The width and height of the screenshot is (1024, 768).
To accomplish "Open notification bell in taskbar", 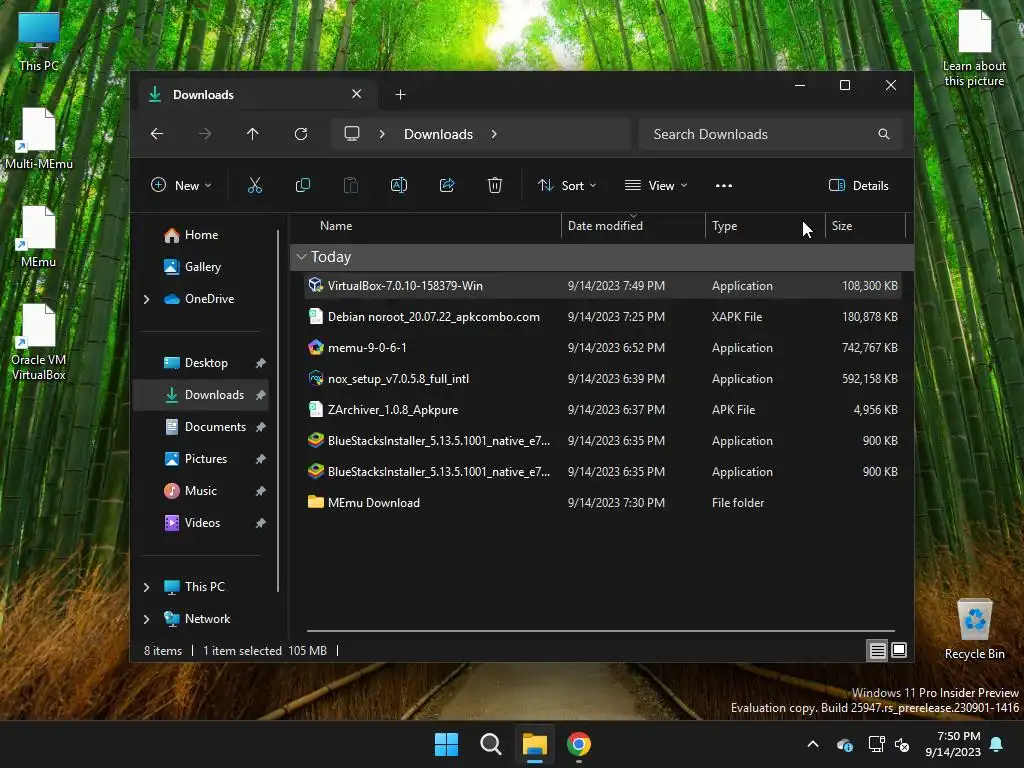I will [997, 744].
